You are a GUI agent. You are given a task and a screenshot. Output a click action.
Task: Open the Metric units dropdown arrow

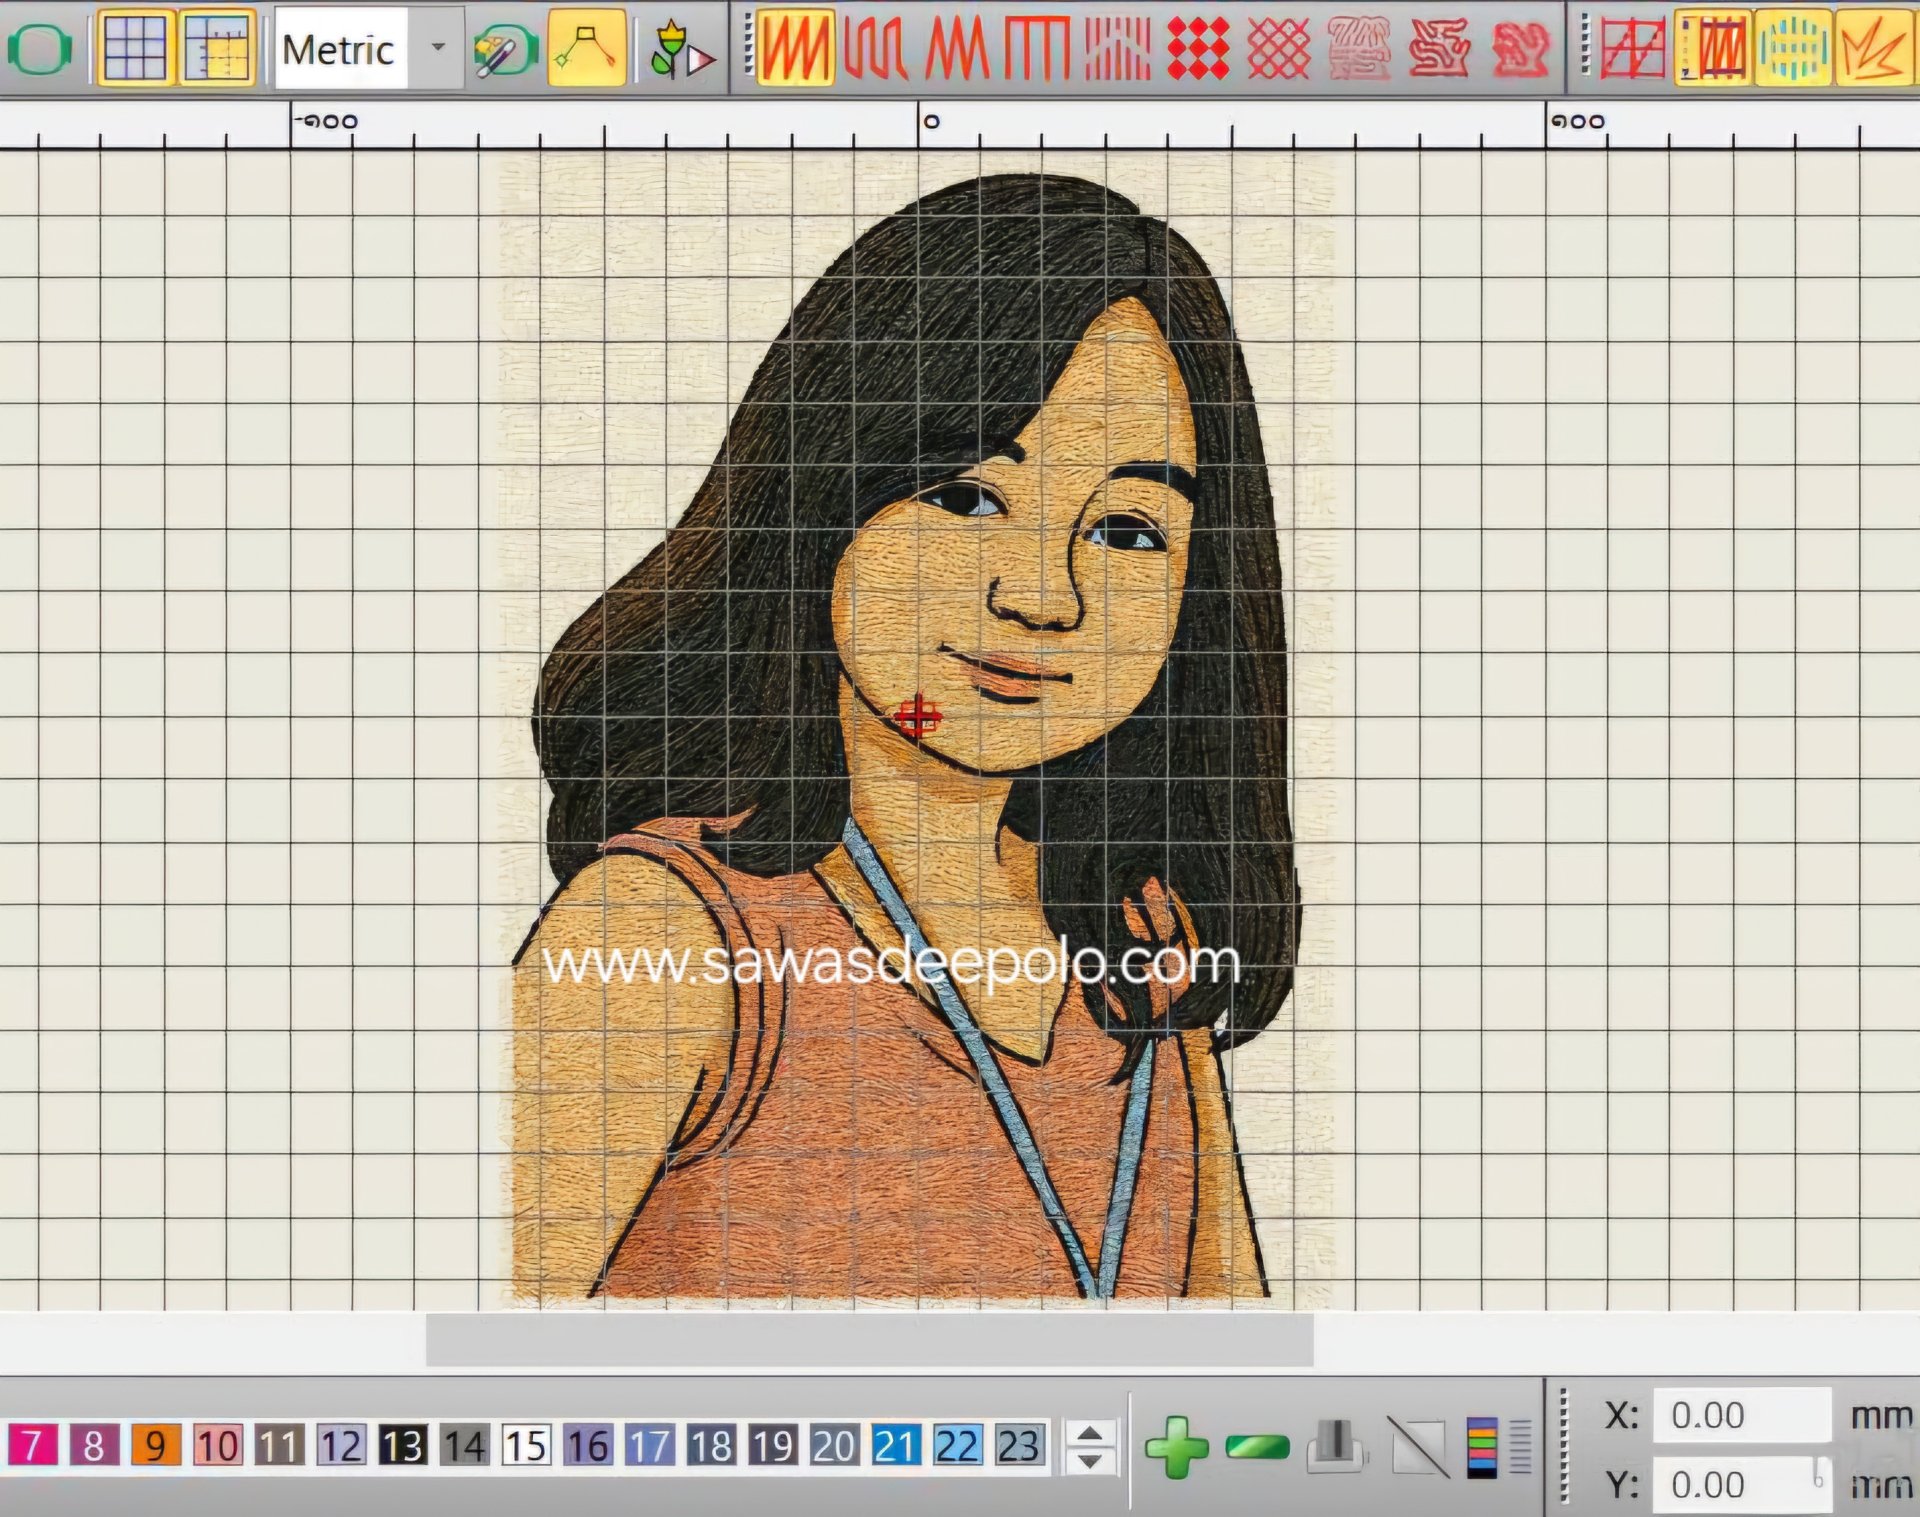[x=437, y=47]
